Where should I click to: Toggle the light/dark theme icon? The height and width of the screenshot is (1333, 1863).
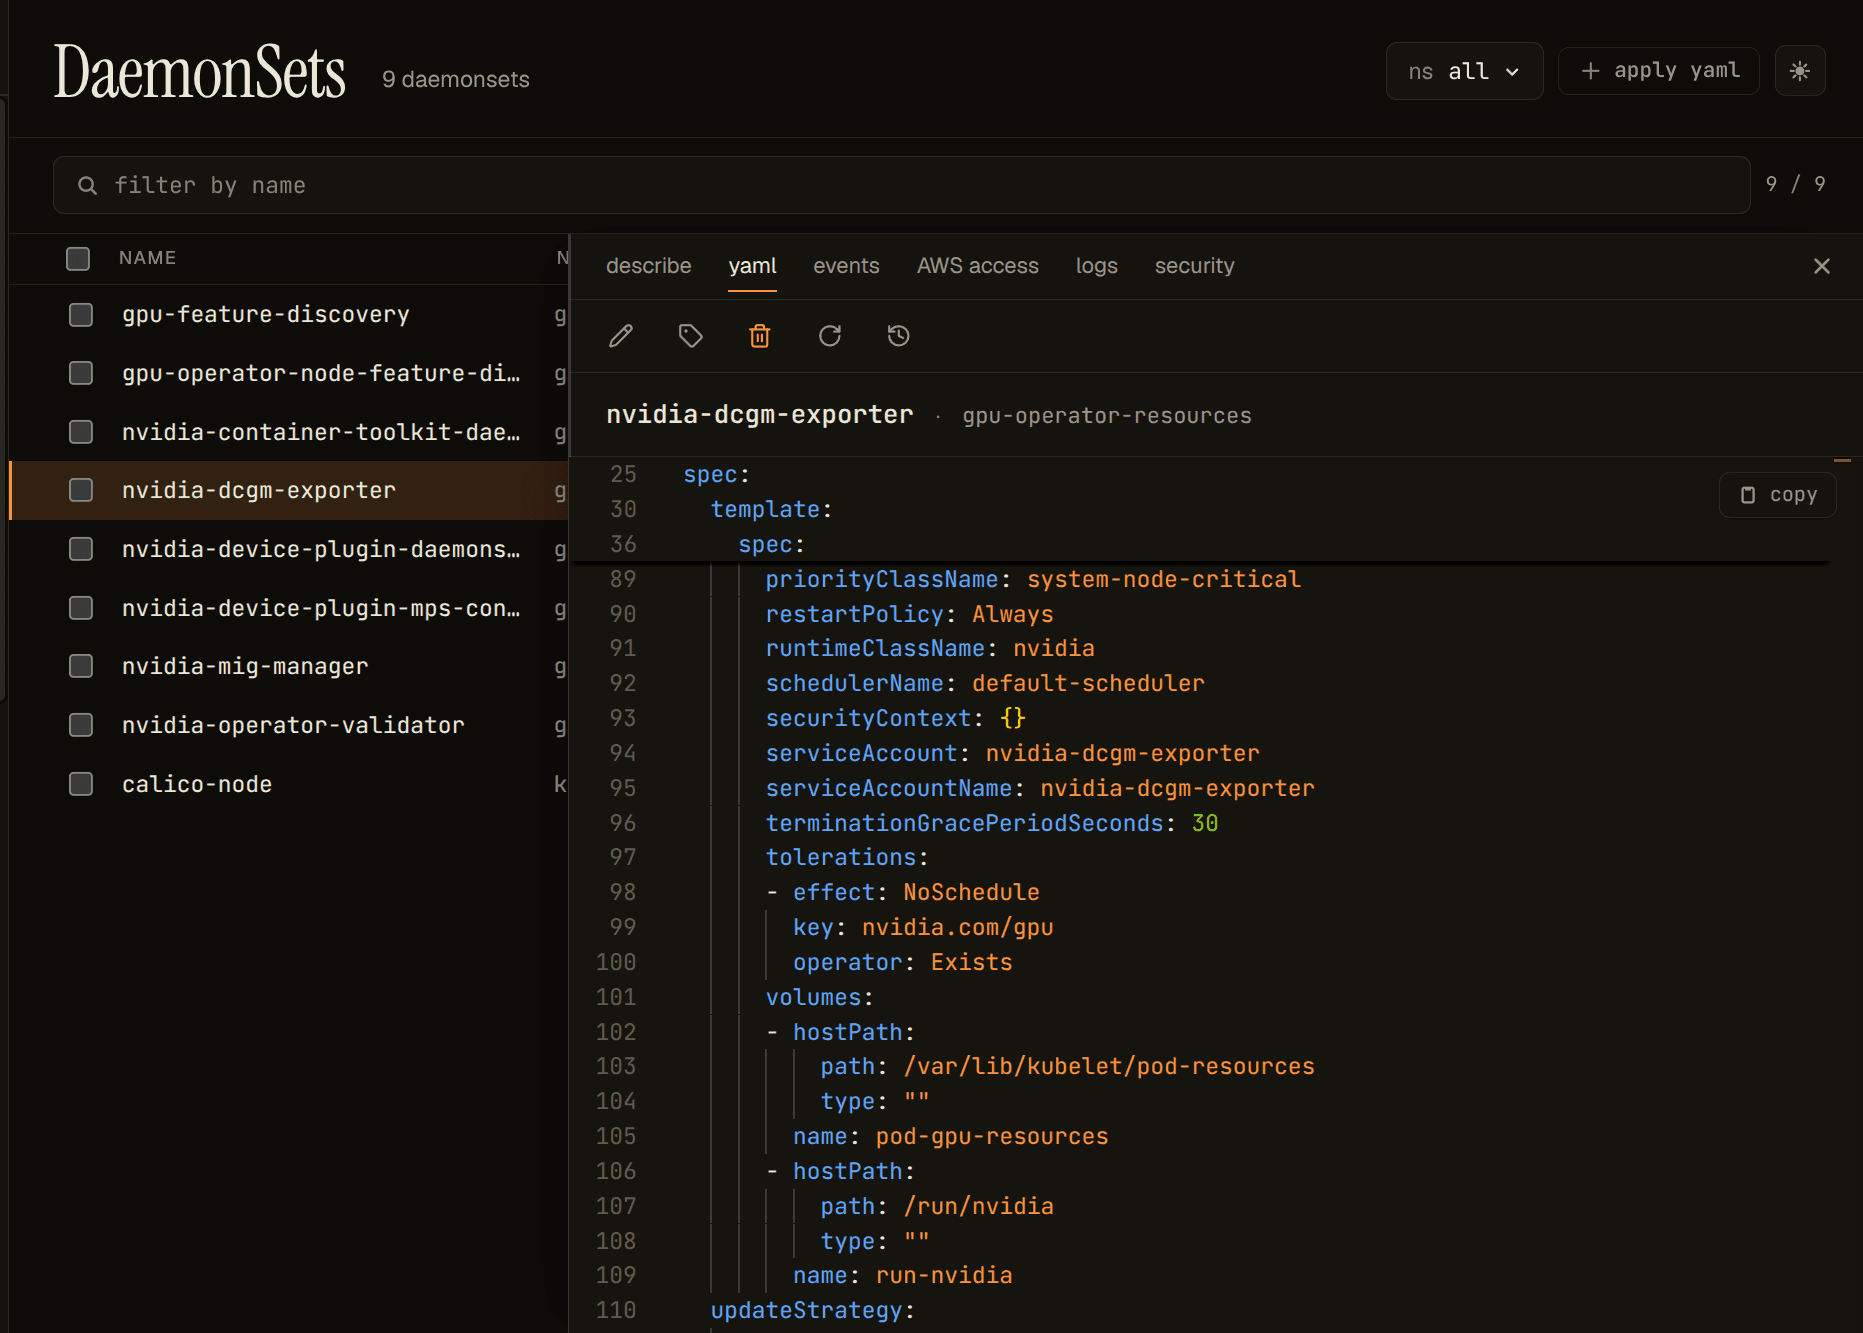1800,71
